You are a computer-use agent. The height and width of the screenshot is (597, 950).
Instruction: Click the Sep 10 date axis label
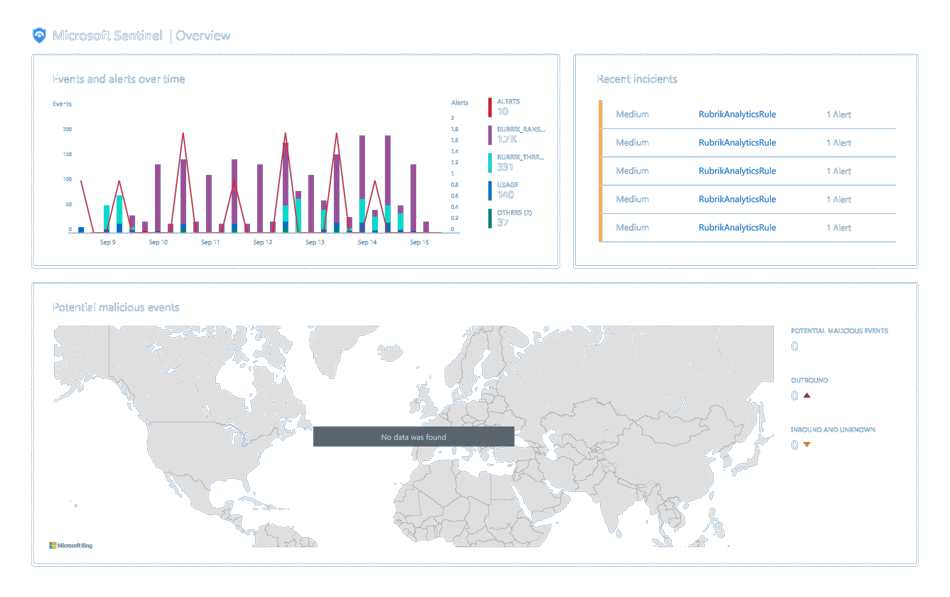[x=158, y=242]
